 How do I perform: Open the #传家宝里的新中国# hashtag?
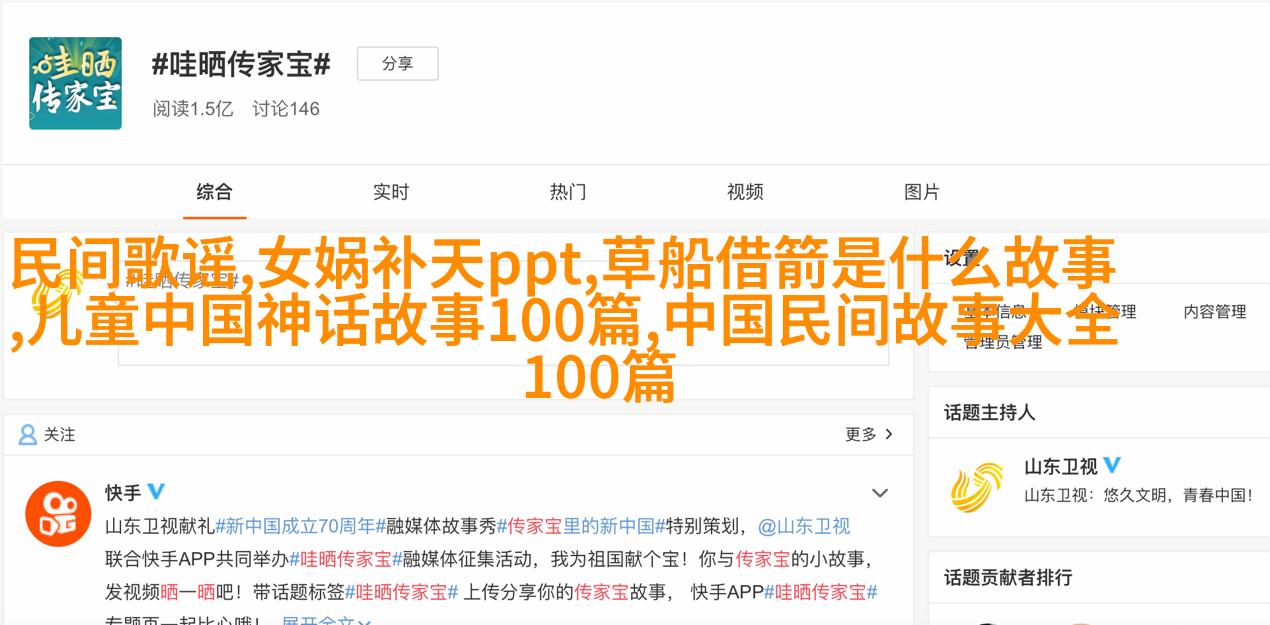click(x=581, y=526)
